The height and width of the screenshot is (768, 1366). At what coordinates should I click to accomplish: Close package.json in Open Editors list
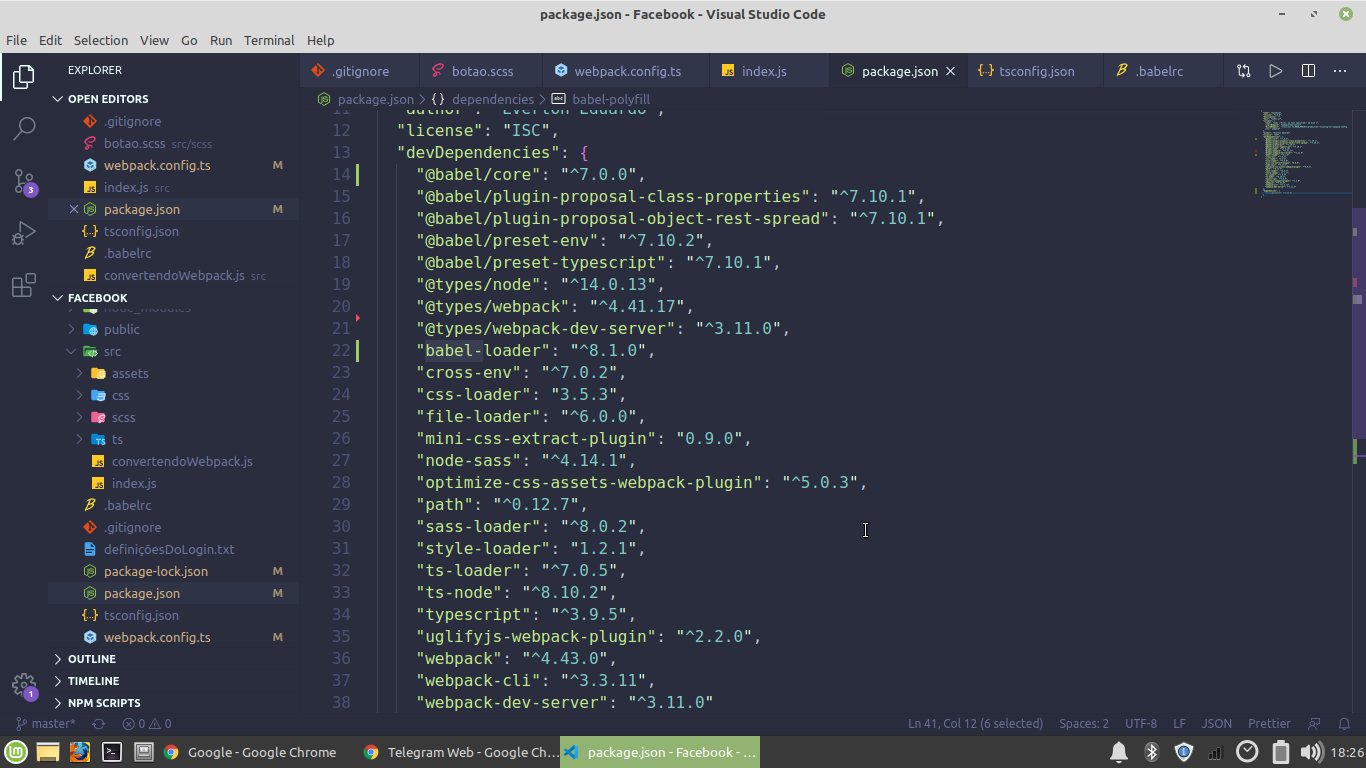[74, 209]
